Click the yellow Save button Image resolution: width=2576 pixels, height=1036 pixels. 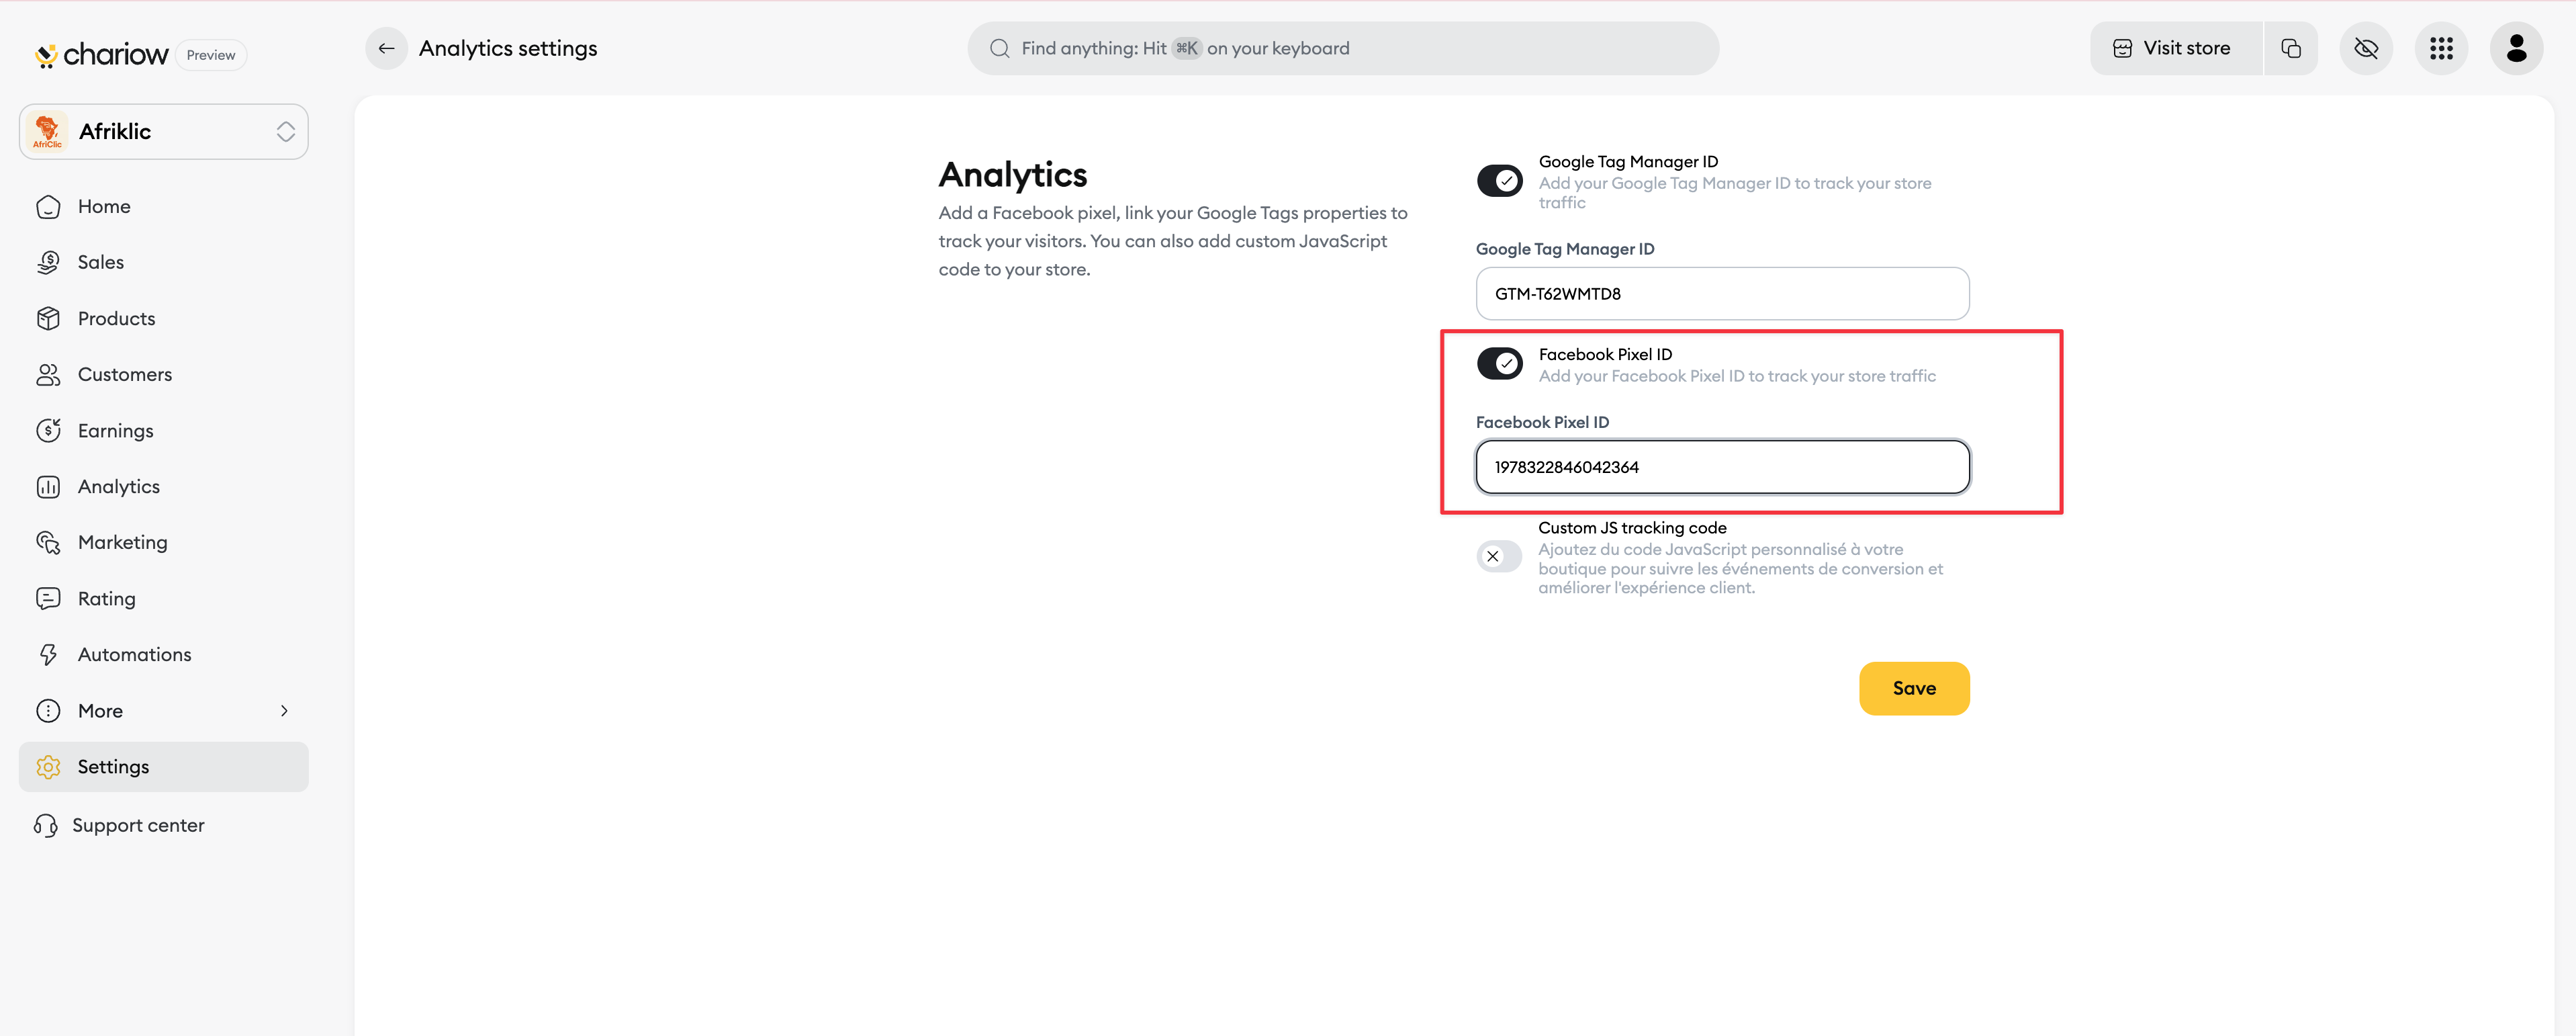tap(1913, 688)
